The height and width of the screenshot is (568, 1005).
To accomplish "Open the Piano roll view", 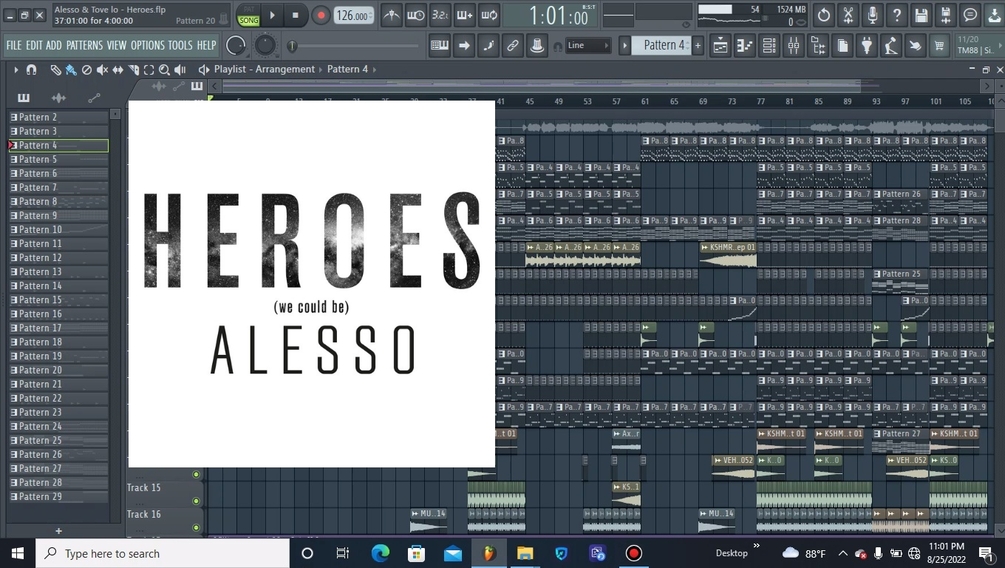I will coord(745,46).
